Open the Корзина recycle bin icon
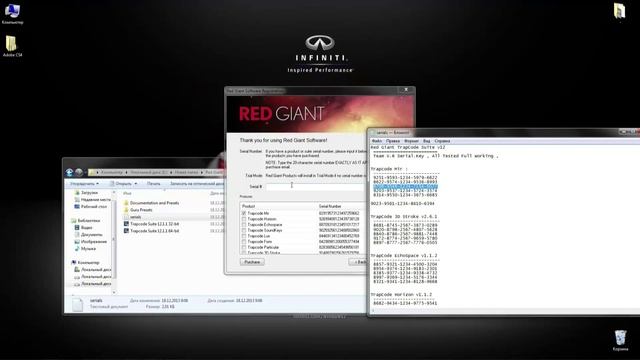The width and height of the screenshot is (640, 360). point(620,340)
